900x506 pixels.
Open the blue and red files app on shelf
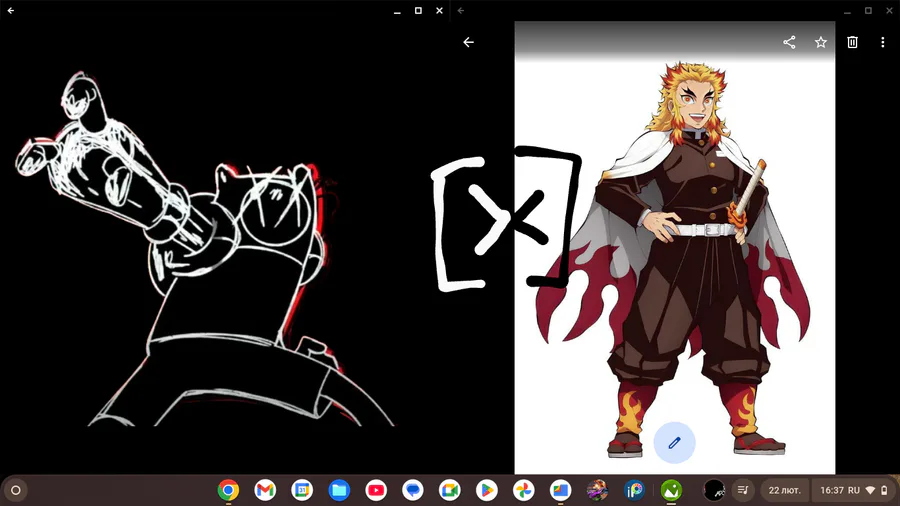(x=560, y=490)
